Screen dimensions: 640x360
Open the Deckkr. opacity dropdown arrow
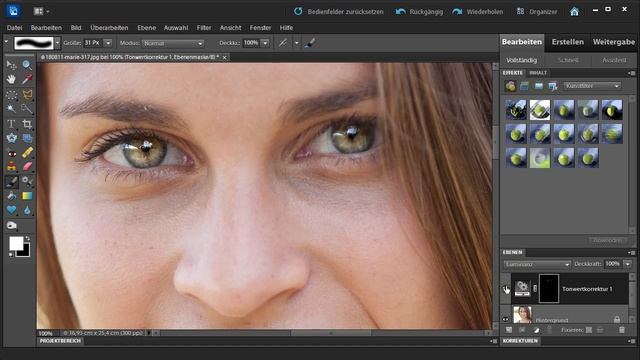pos(265,43)
